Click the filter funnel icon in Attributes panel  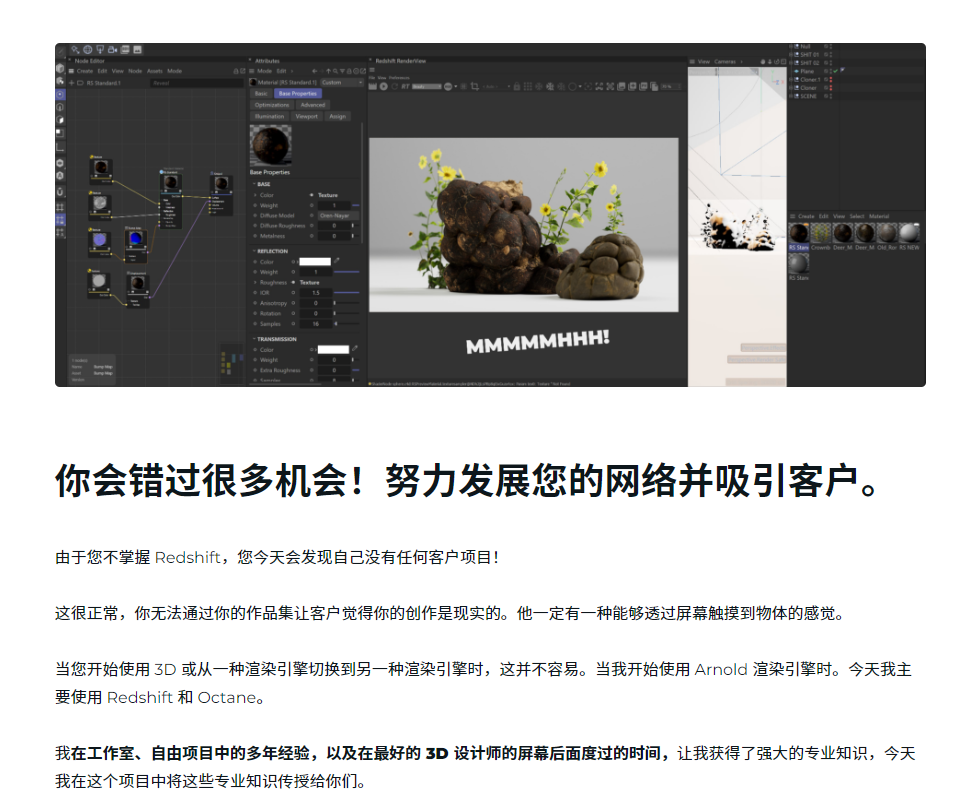pos(342,71)
